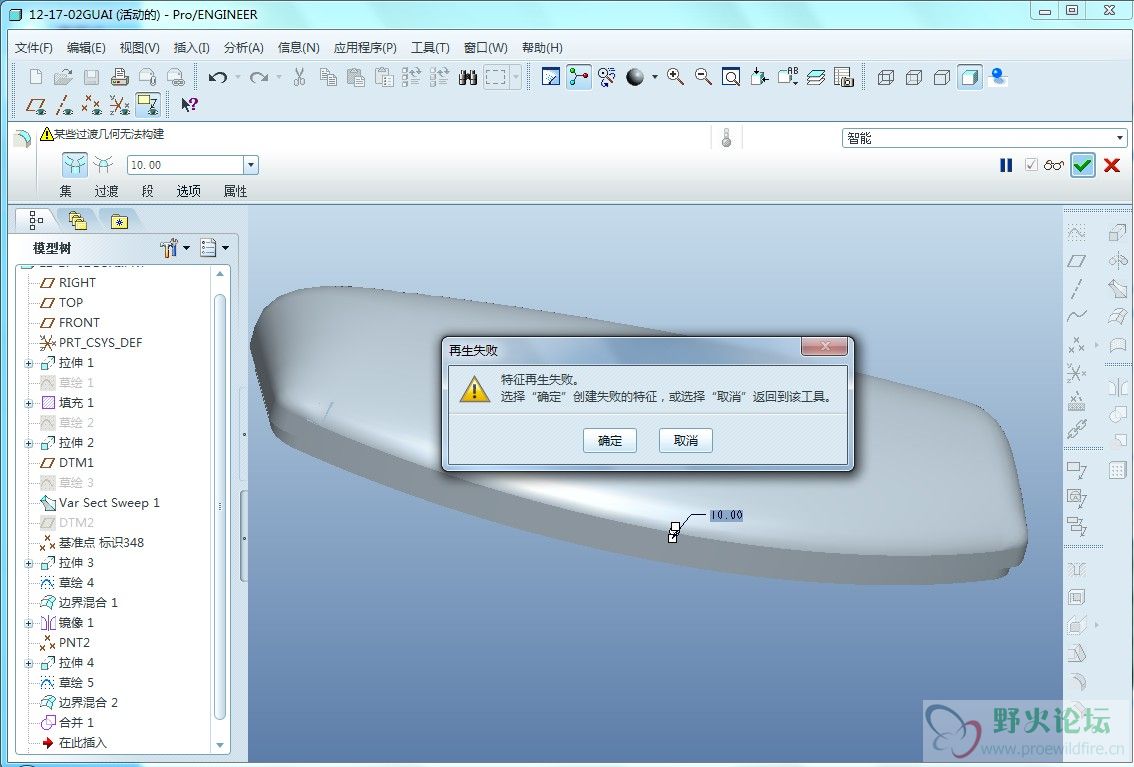Enable shaded display style
The image size is (1134, 767).
click(x=970, y=77)
